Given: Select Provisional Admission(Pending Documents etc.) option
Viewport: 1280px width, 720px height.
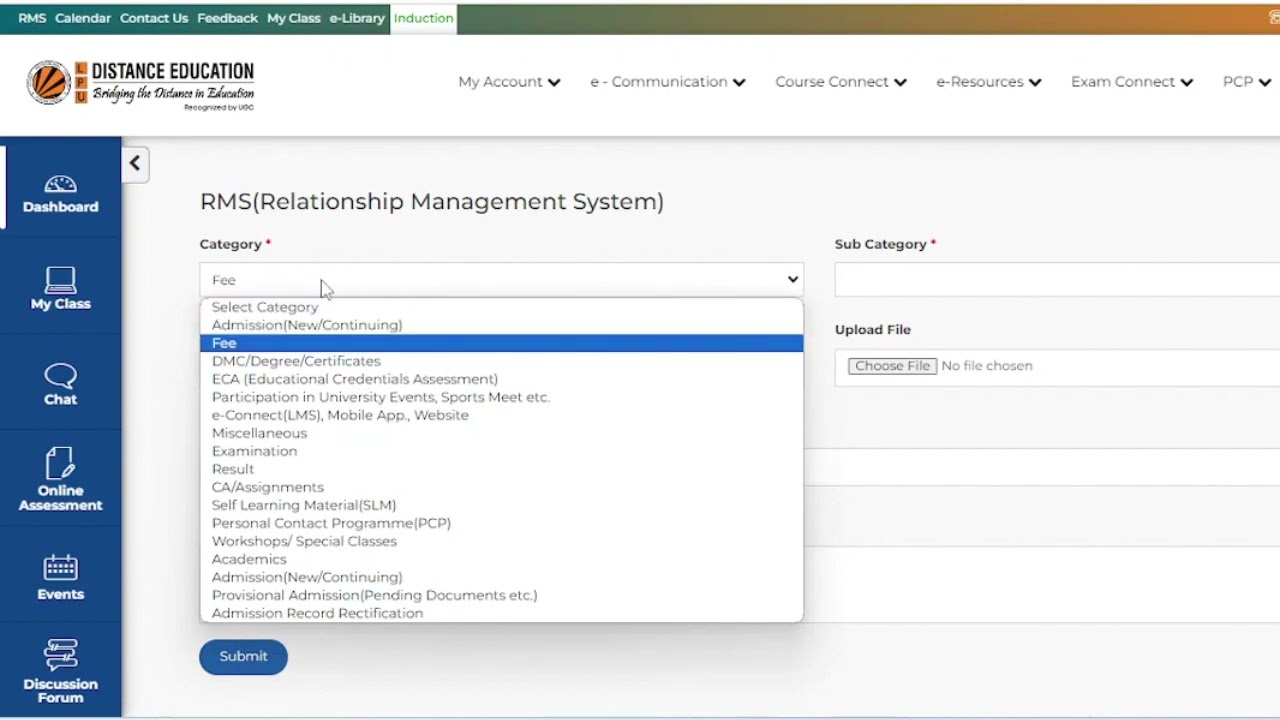Looking at the screenshot, I should click(x=501, y=595).
